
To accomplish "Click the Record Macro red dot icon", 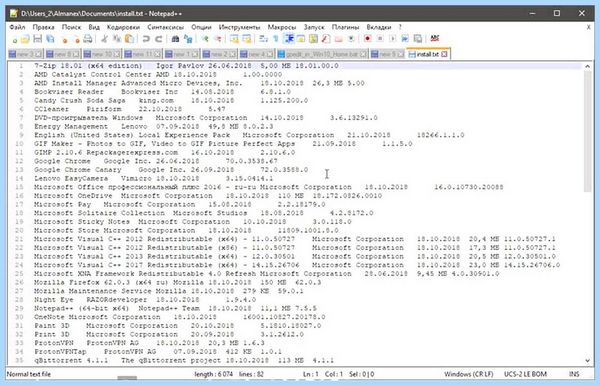I will coord(367,39).
